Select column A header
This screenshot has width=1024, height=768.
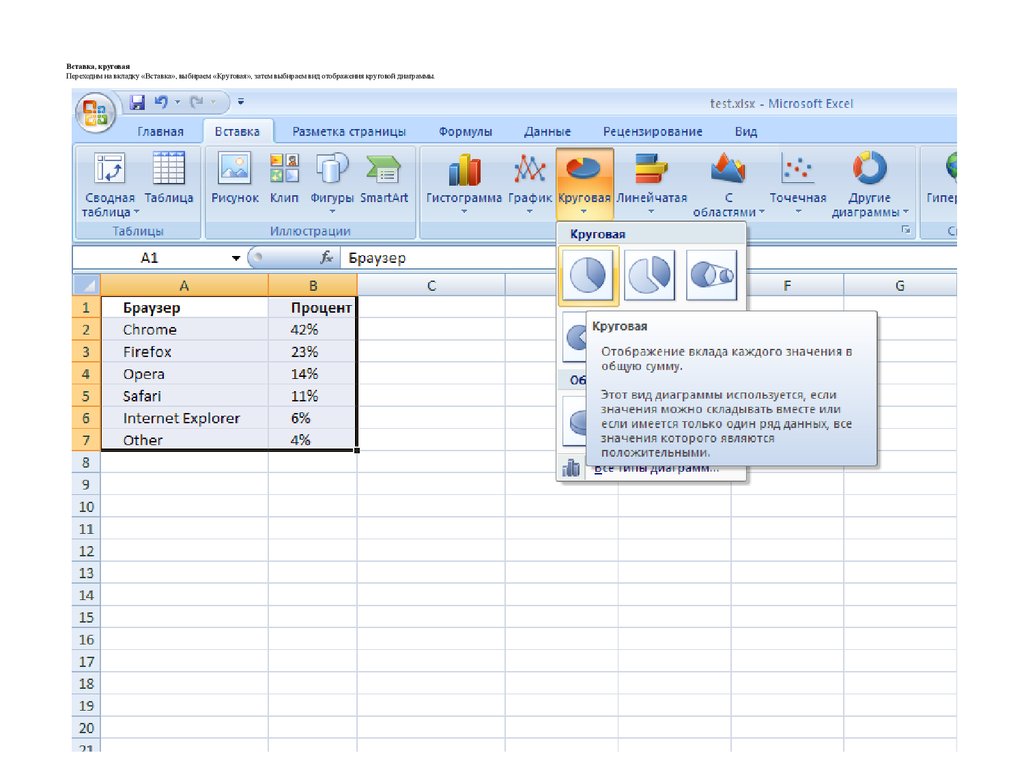184,285
